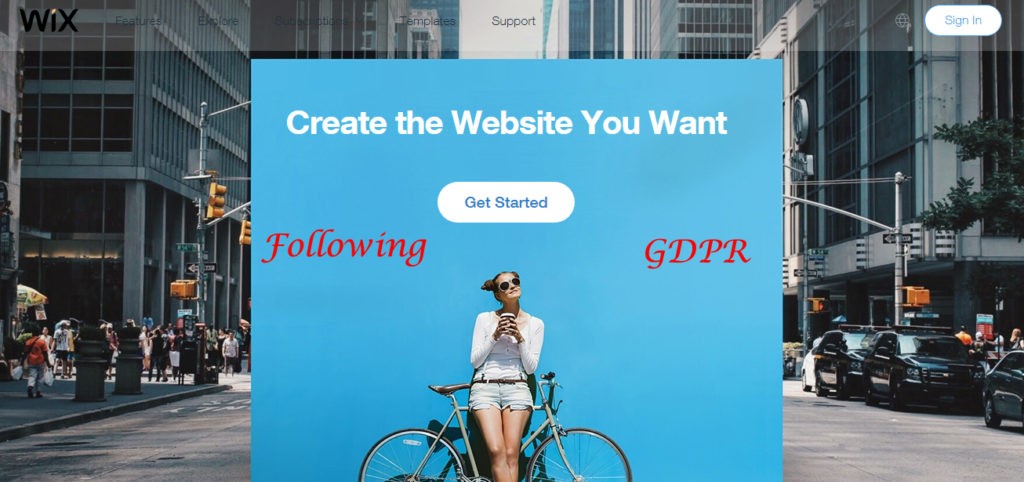The height and width of the screenshot is (482, 1024).
Task: Click the Get Started button
Action: coord(506,202)
